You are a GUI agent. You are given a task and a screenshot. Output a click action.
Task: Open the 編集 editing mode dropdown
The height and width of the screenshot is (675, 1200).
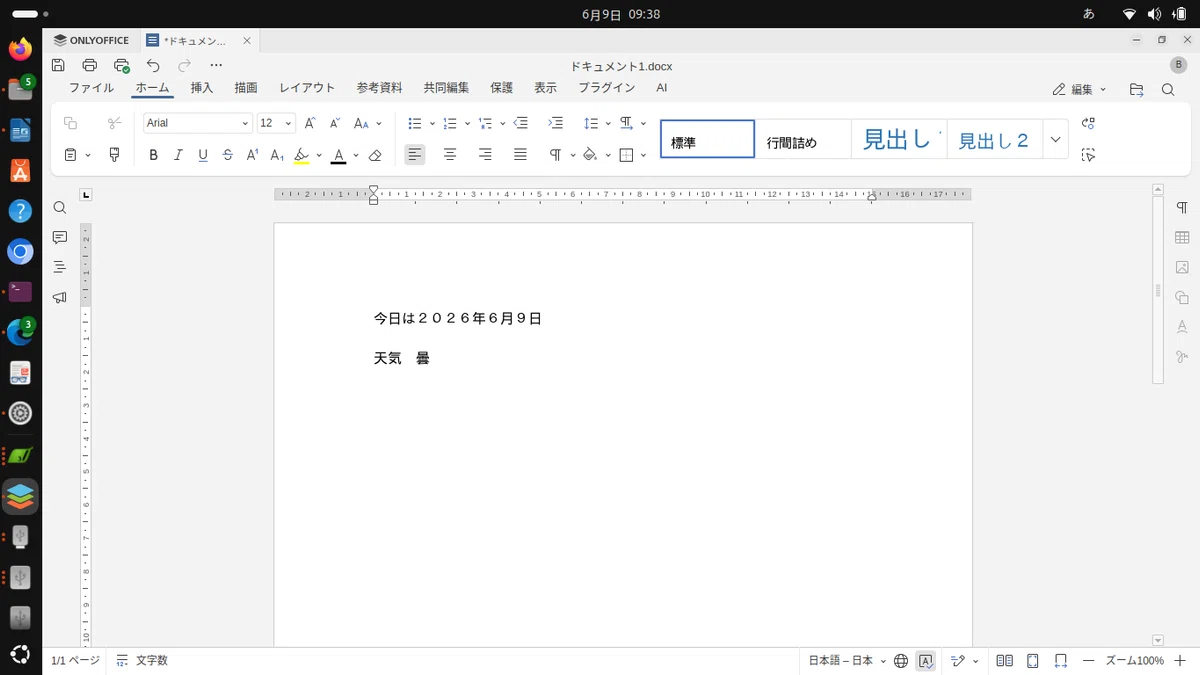(x=1080, y=89)
